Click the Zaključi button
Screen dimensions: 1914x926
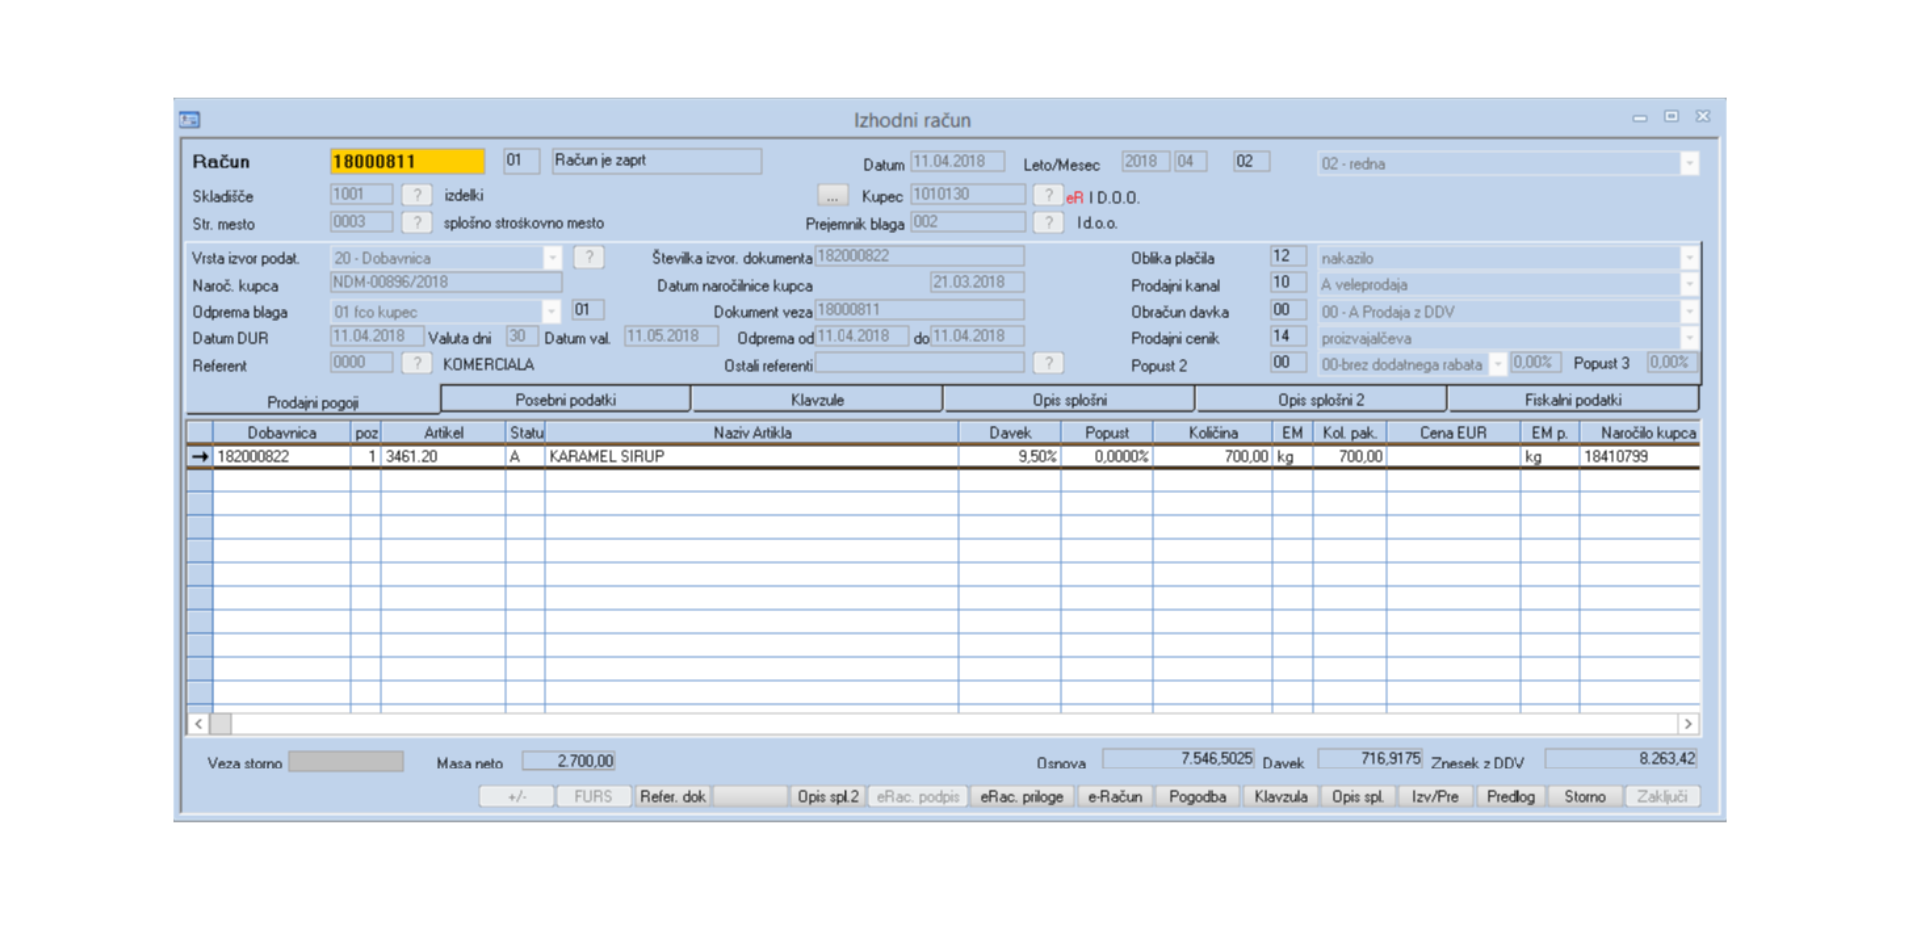point(1662,796)
